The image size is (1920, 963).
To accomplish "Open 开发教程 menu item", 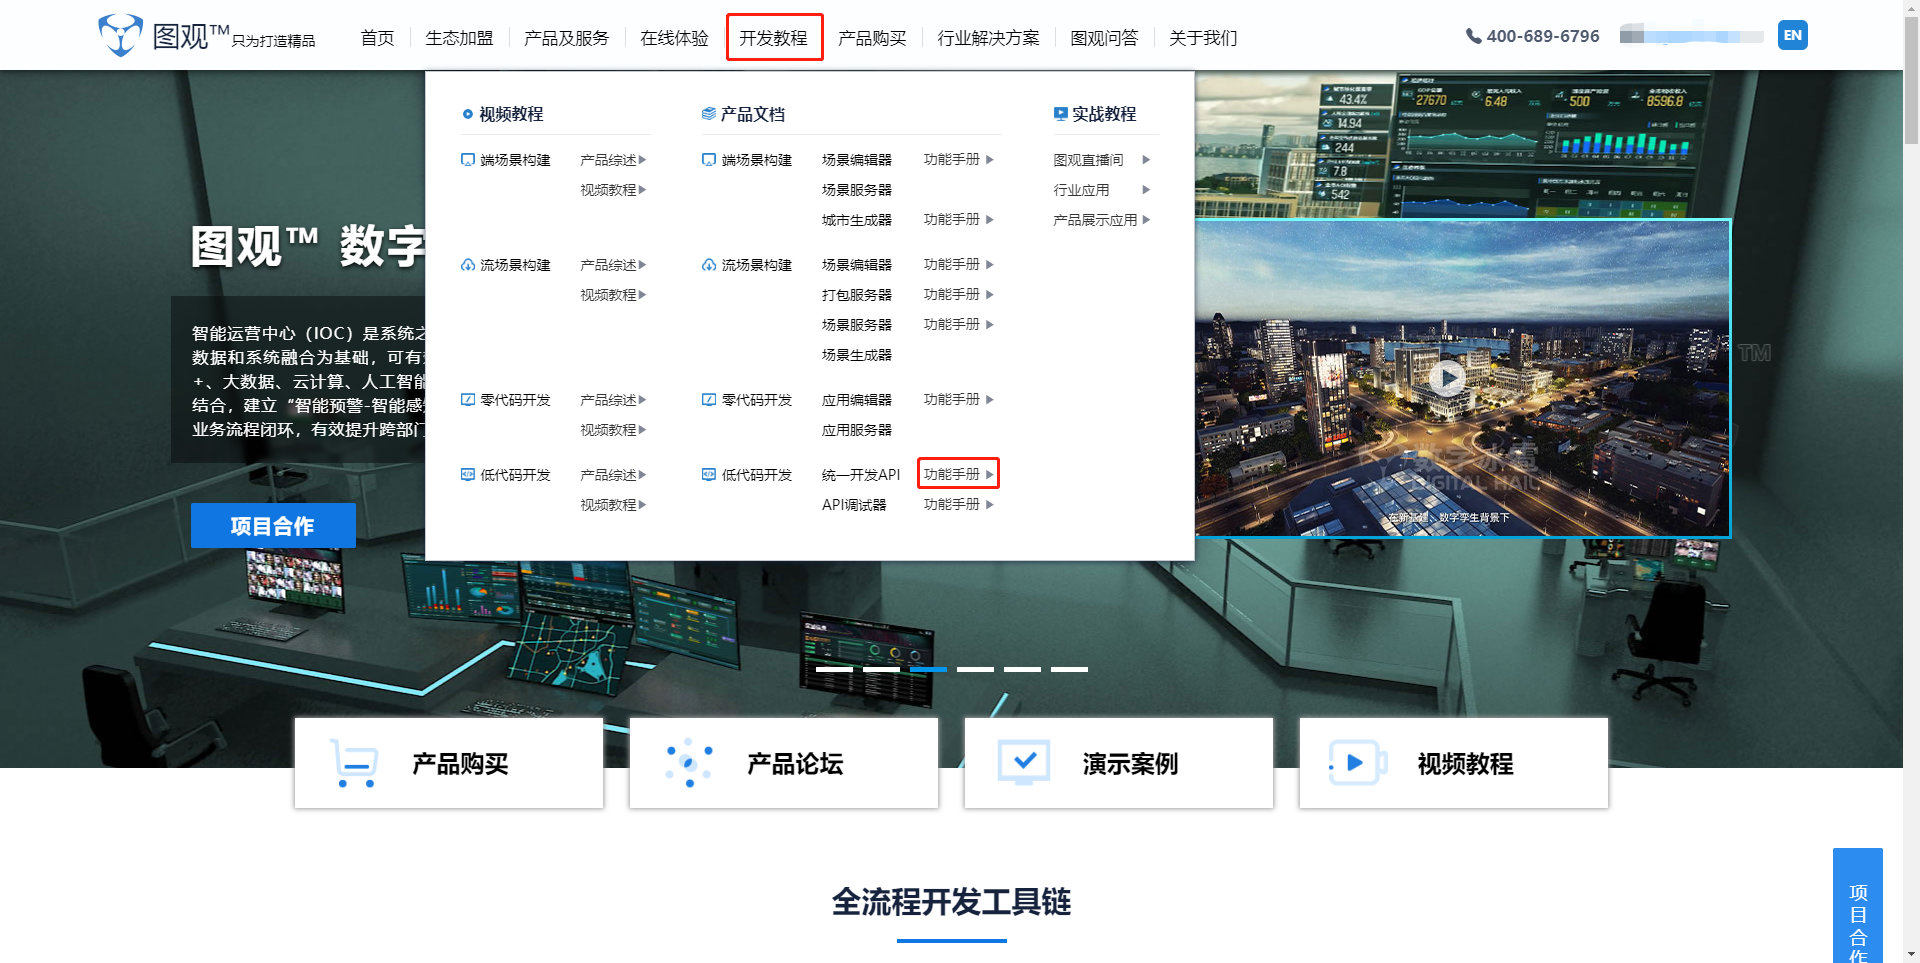I will click(774, 37).
